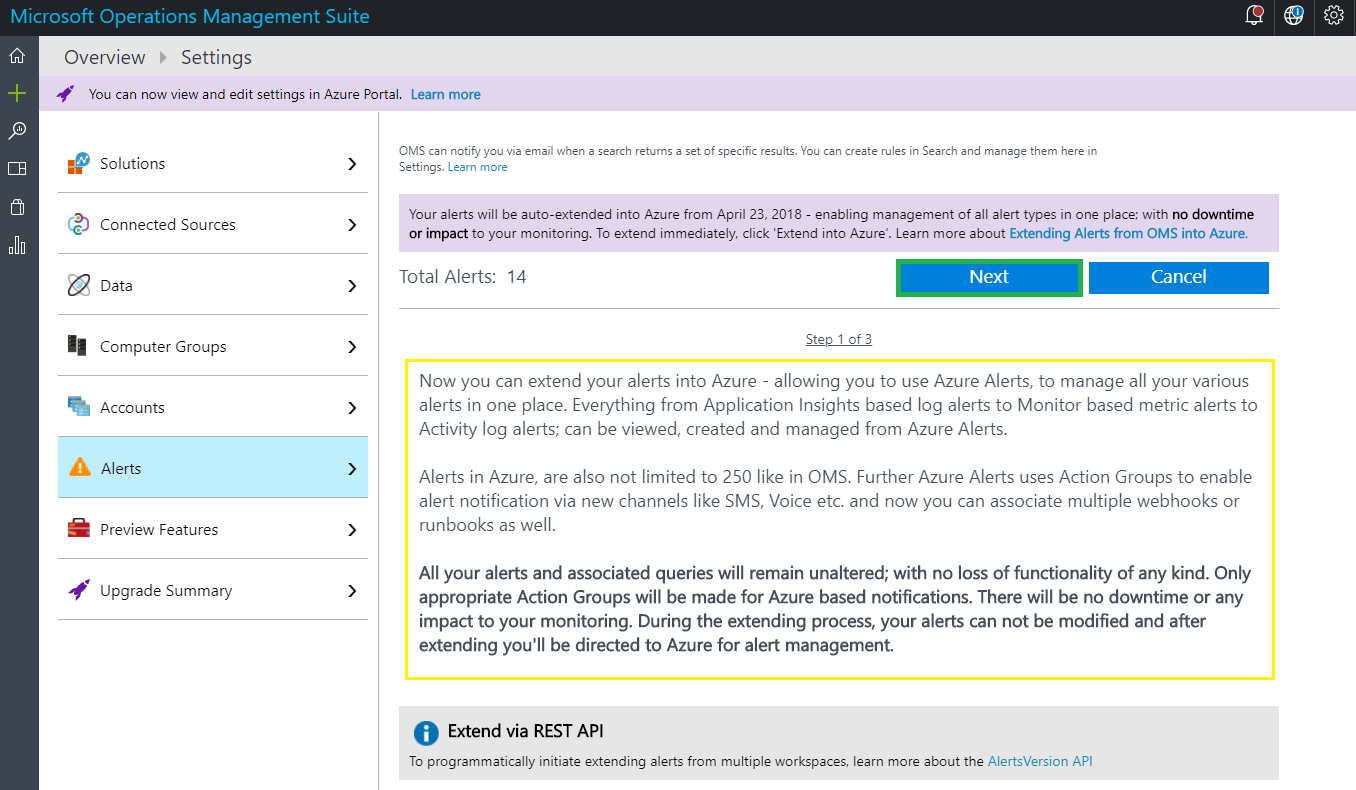Click Microsoft Operations Management Suite title
The width and height of the screenshot is (1356, 790).
pyautogui.click(x=190, y=16)
